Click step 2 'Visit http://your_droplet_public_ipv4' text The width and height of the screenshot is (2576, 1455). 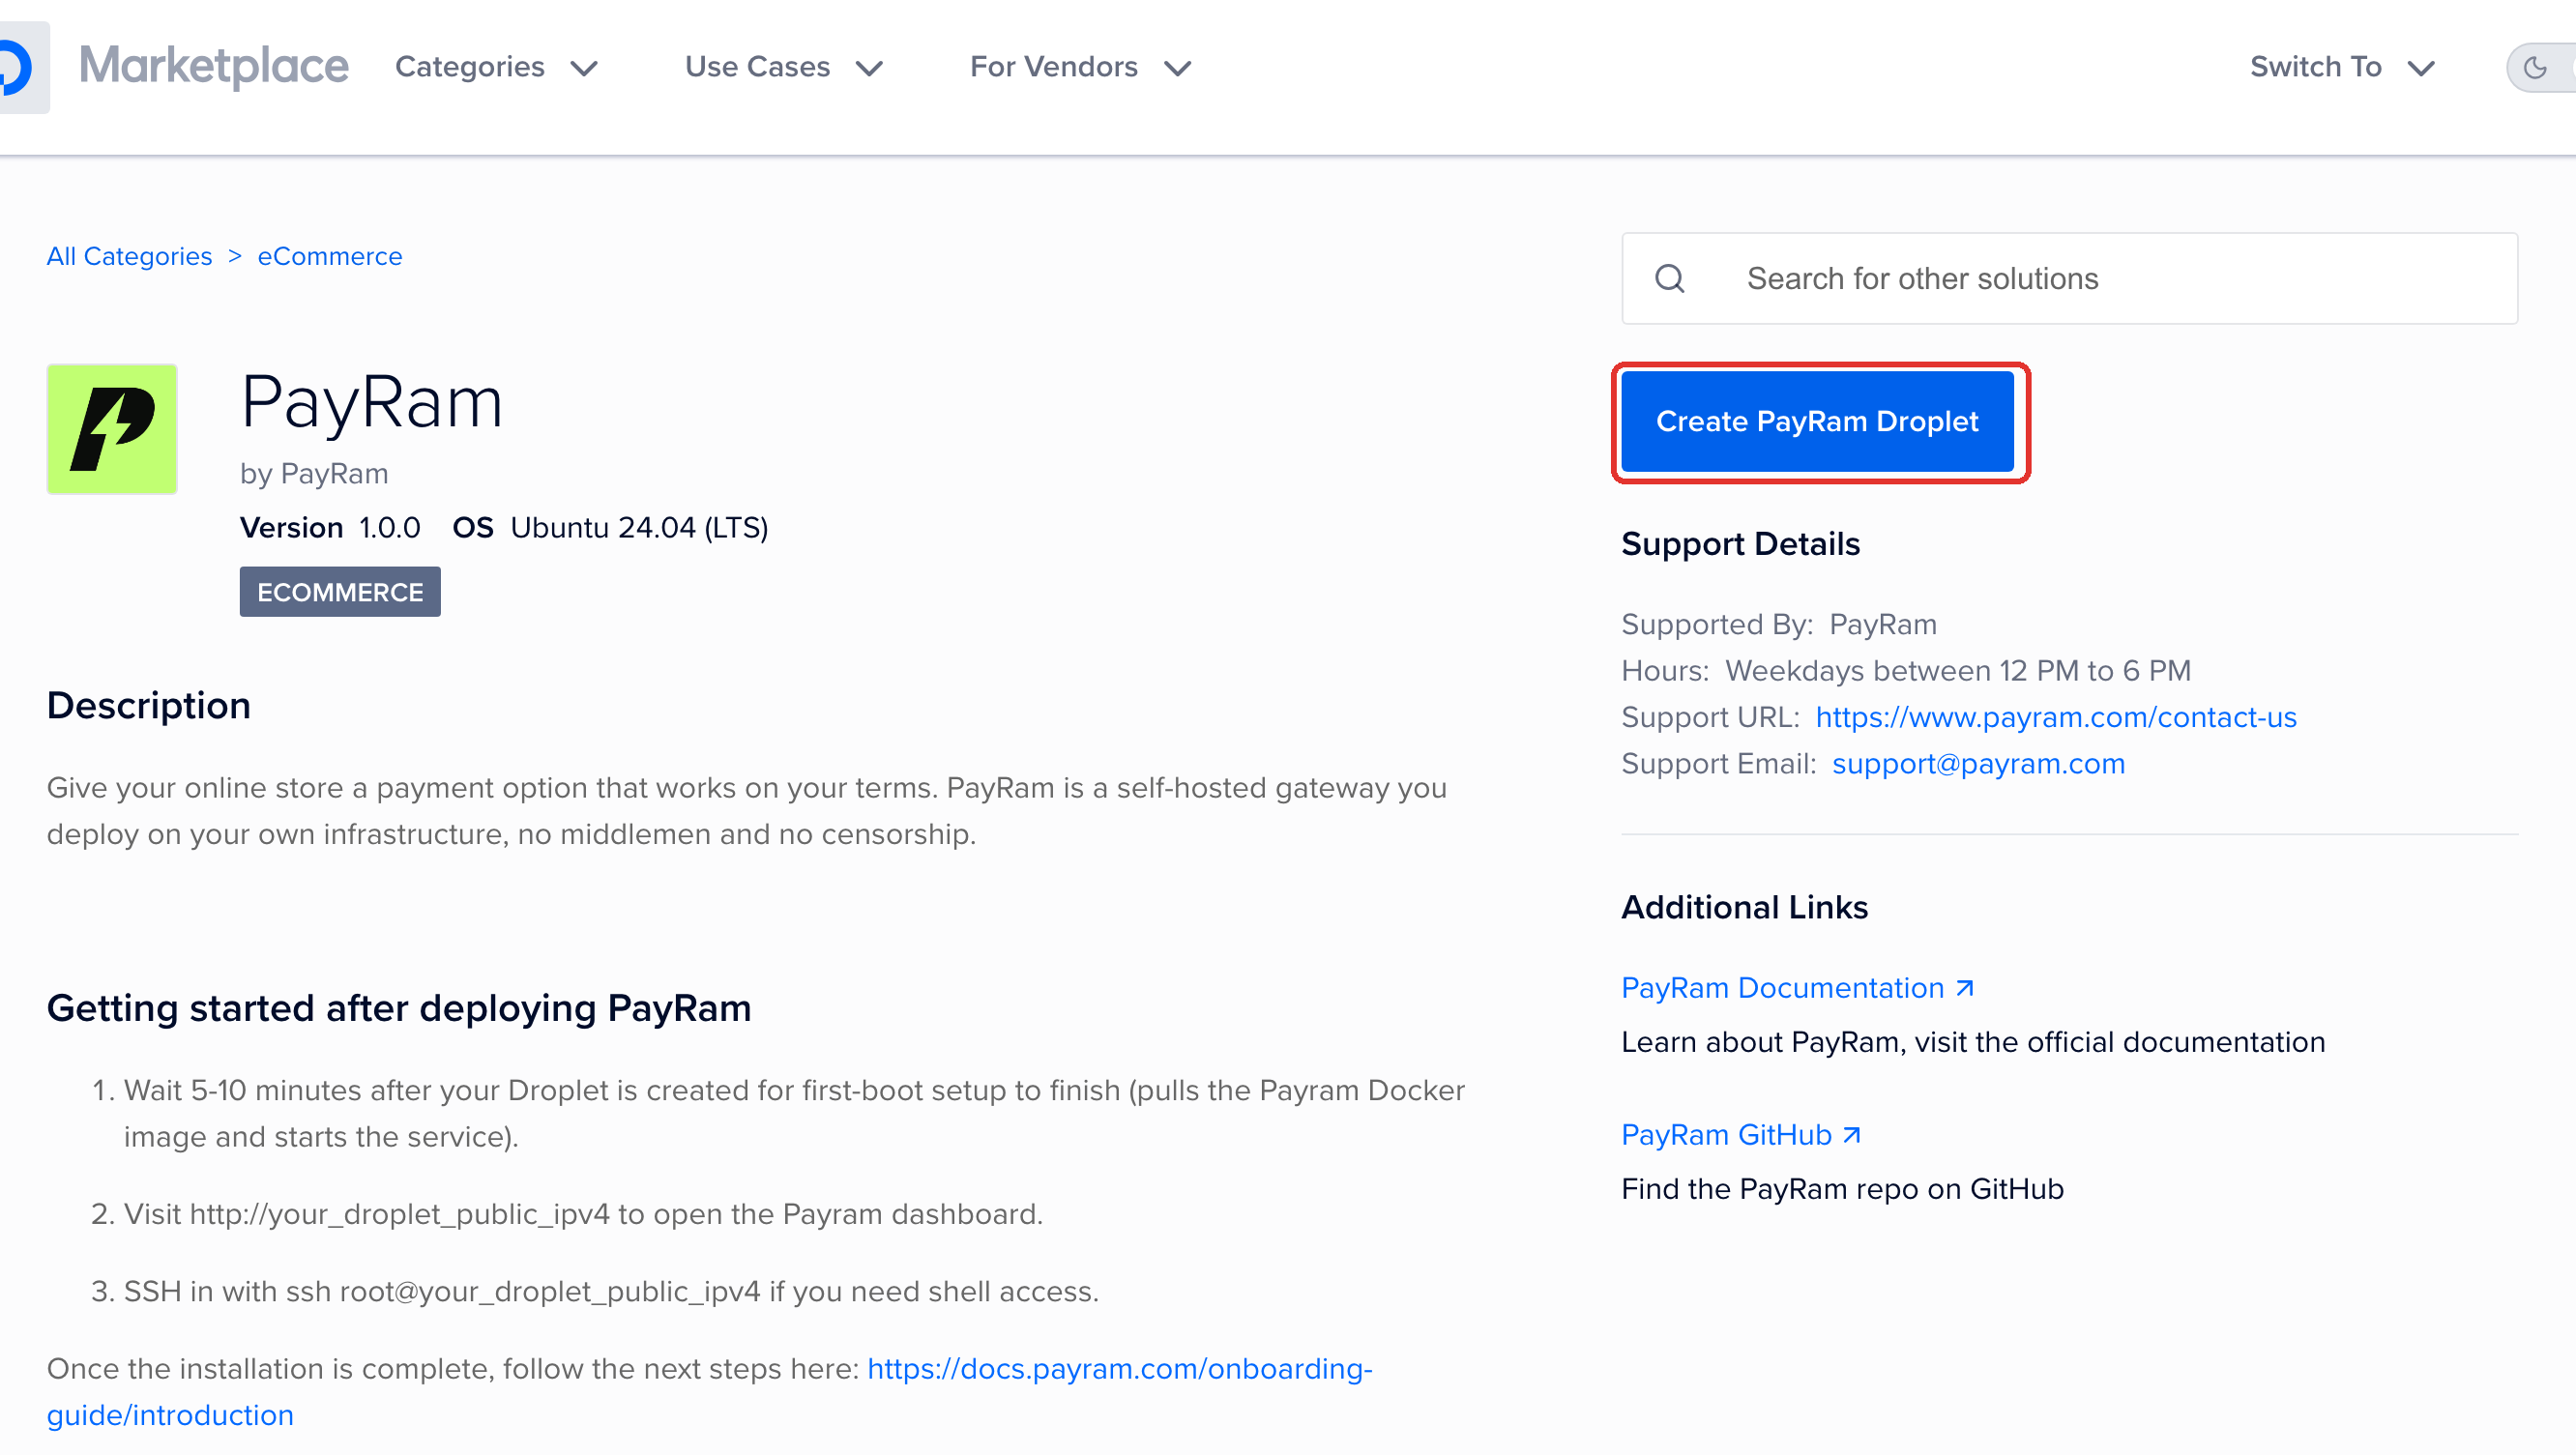click(583, 1214)
